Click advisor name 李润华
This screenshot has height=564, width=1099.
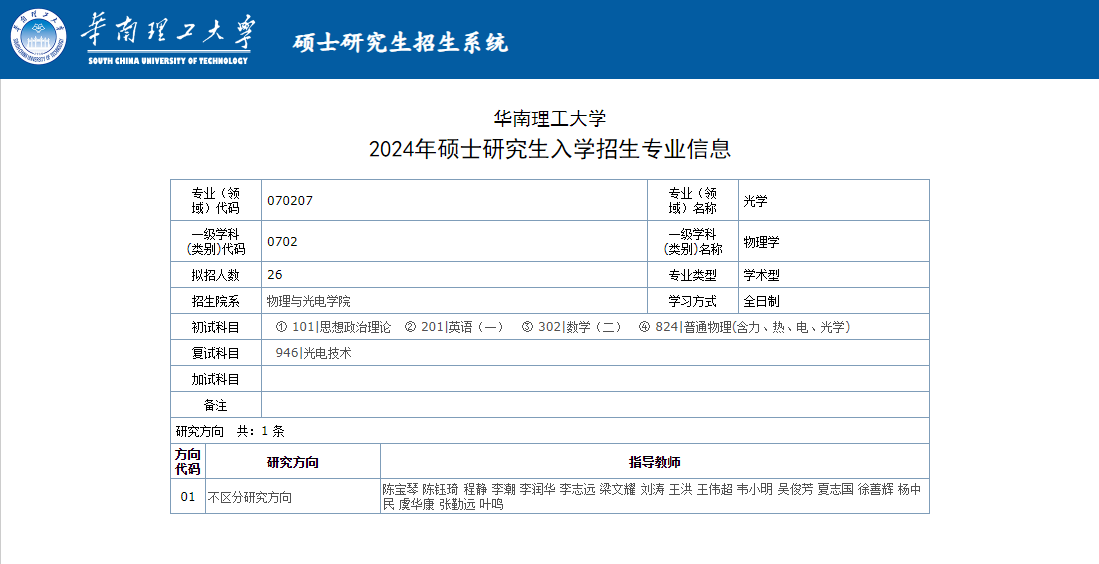pyautogui.click(x=538, y=489)
